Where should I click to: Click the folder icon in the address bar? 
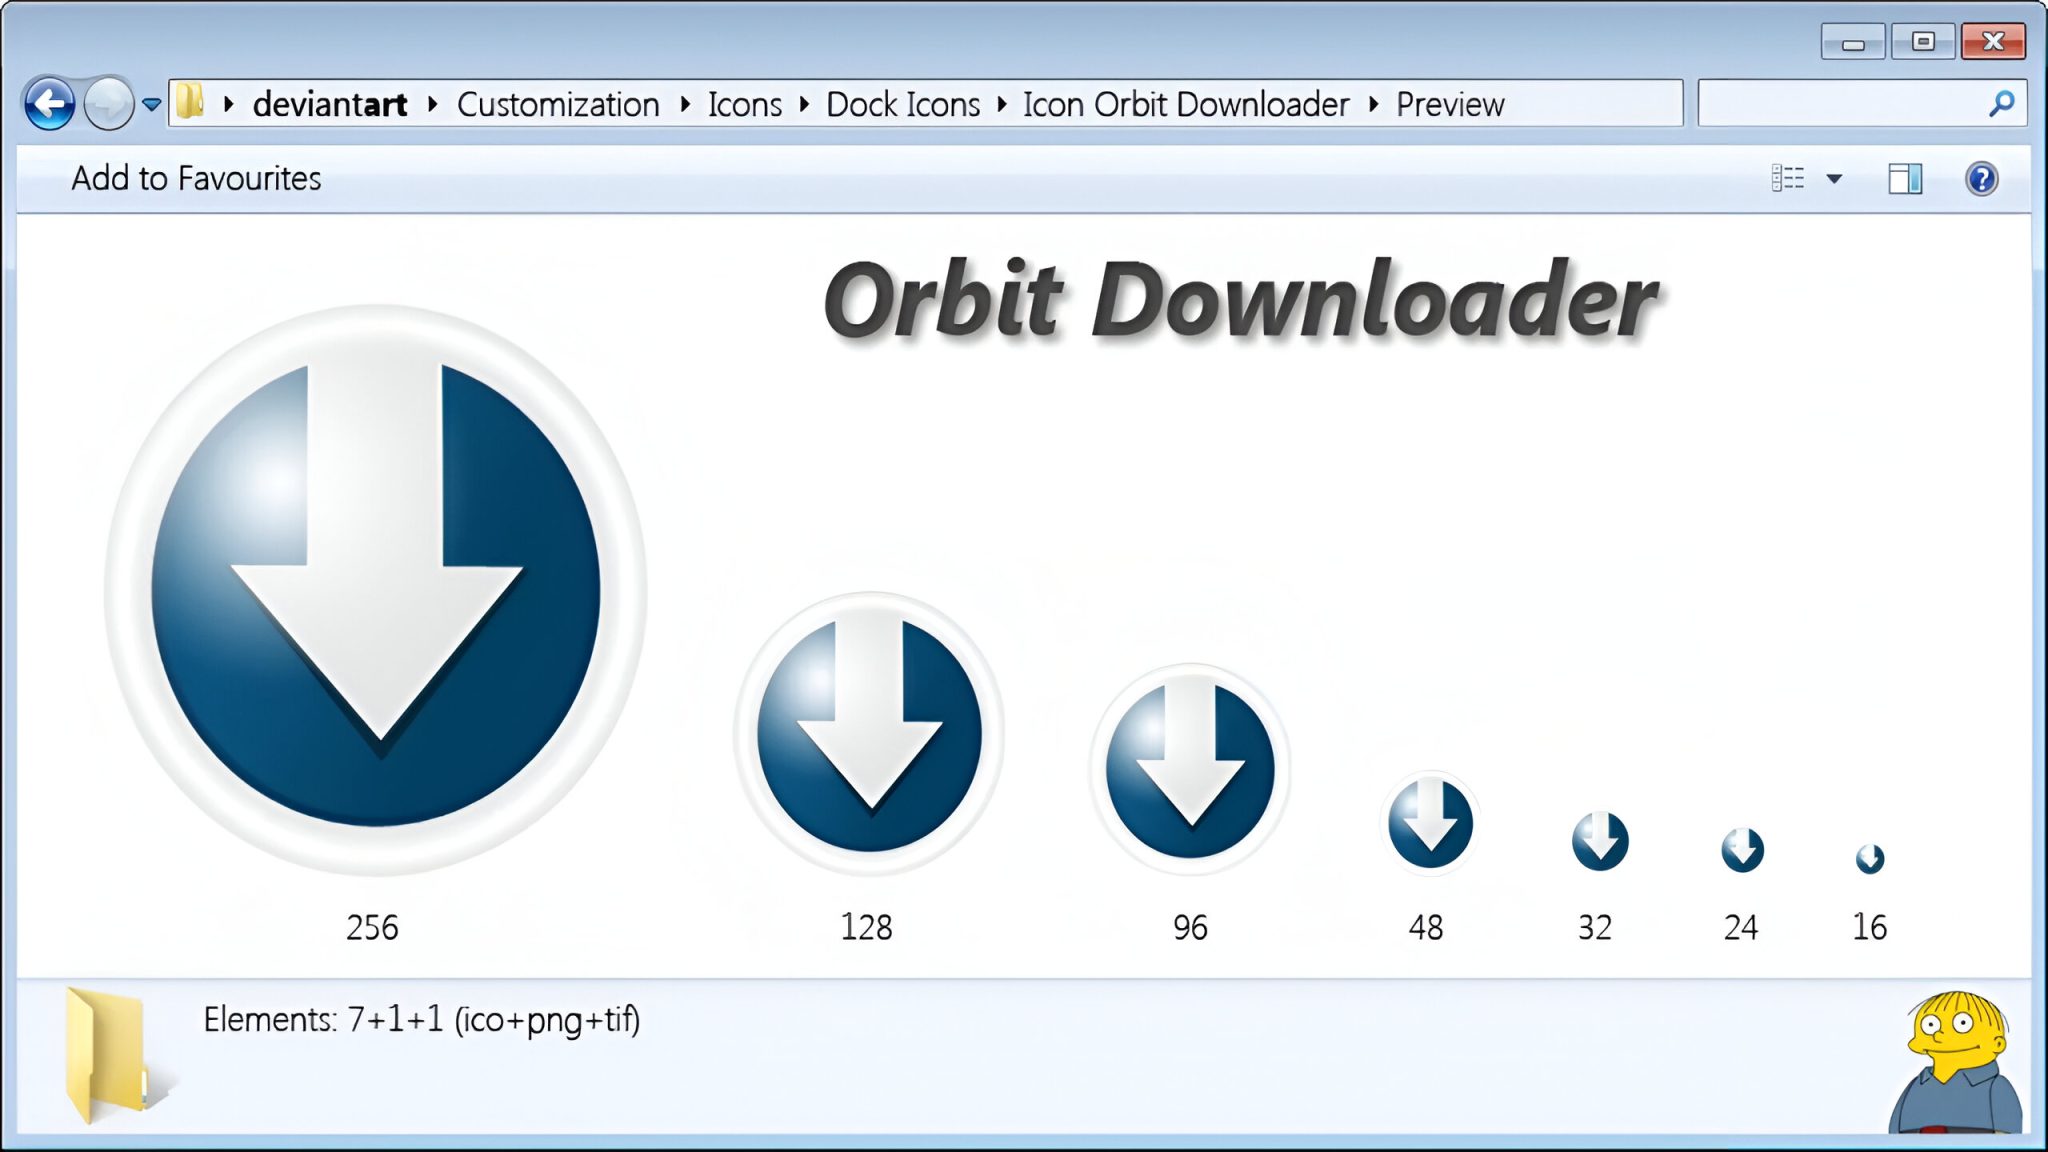[x=189, y=103]
